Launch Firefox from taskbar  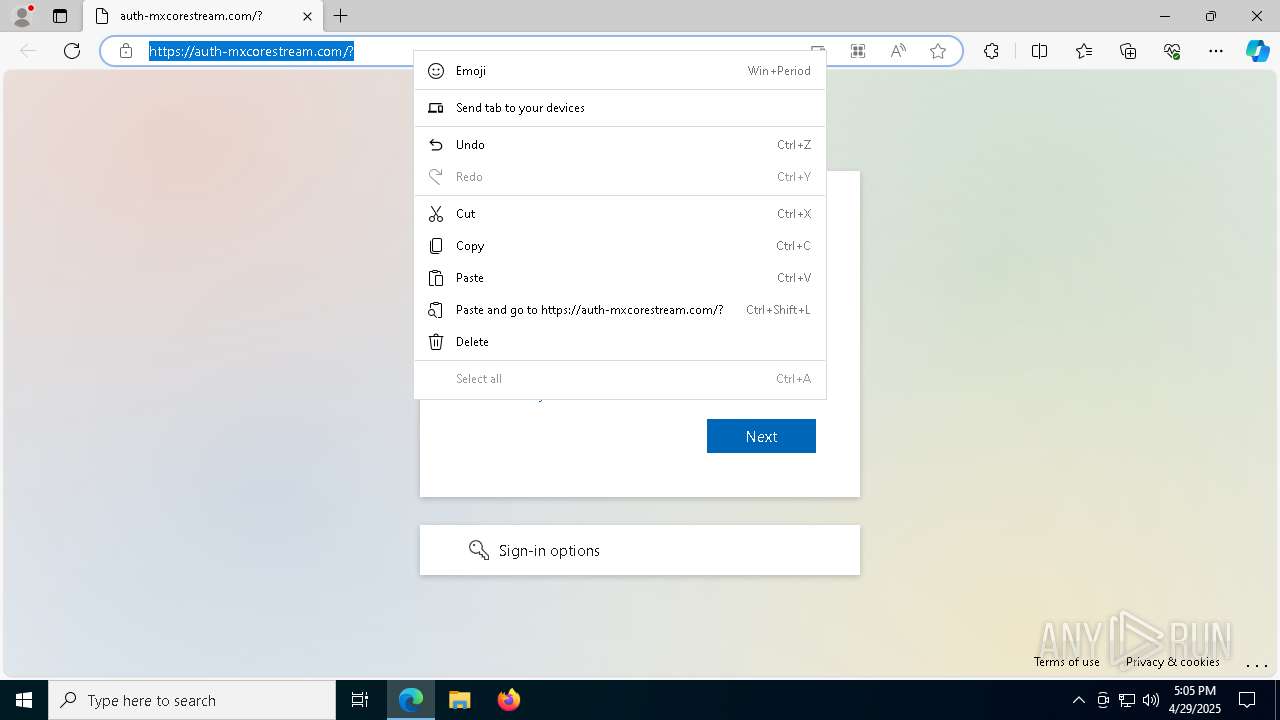click(509, 700)
